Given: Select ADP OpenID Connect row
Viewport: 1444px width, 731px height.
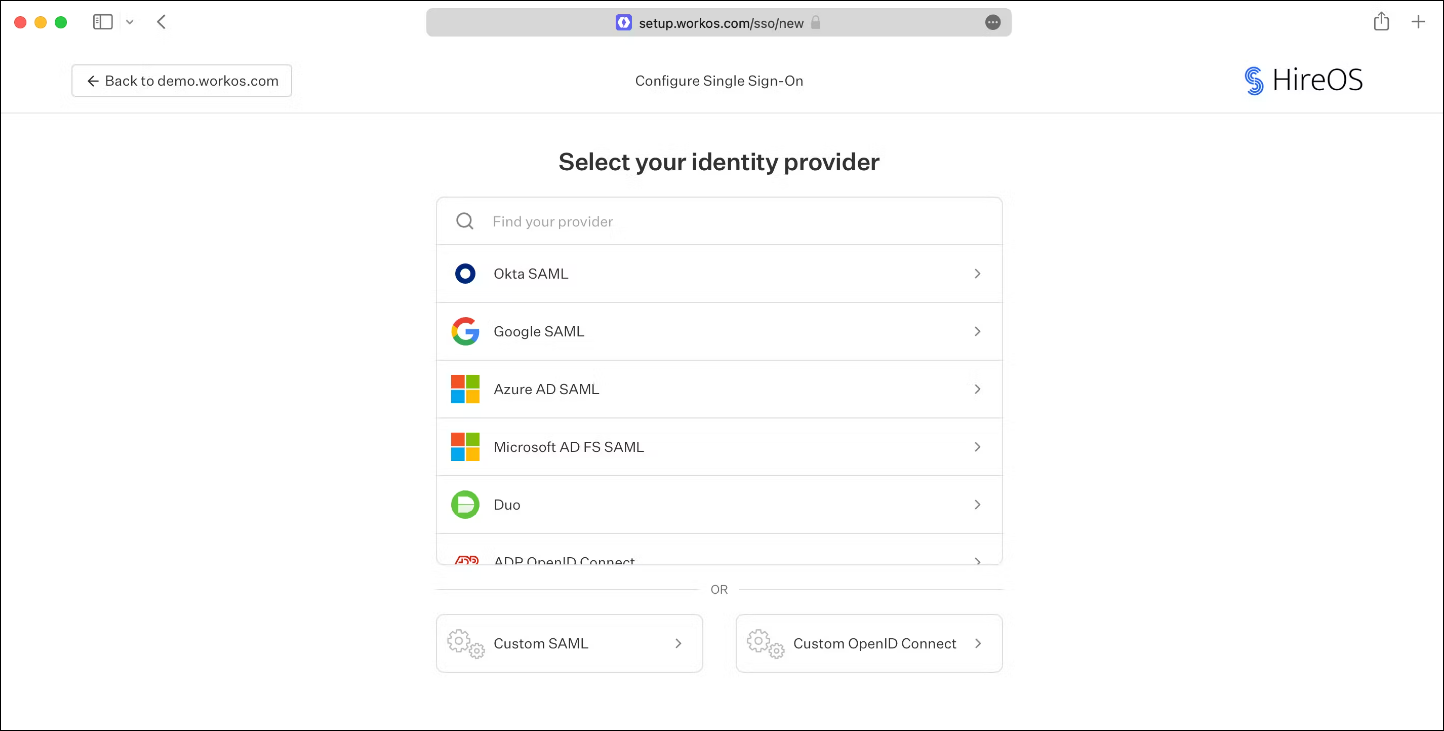Looking at the screenshot, I should pos(719,551).
